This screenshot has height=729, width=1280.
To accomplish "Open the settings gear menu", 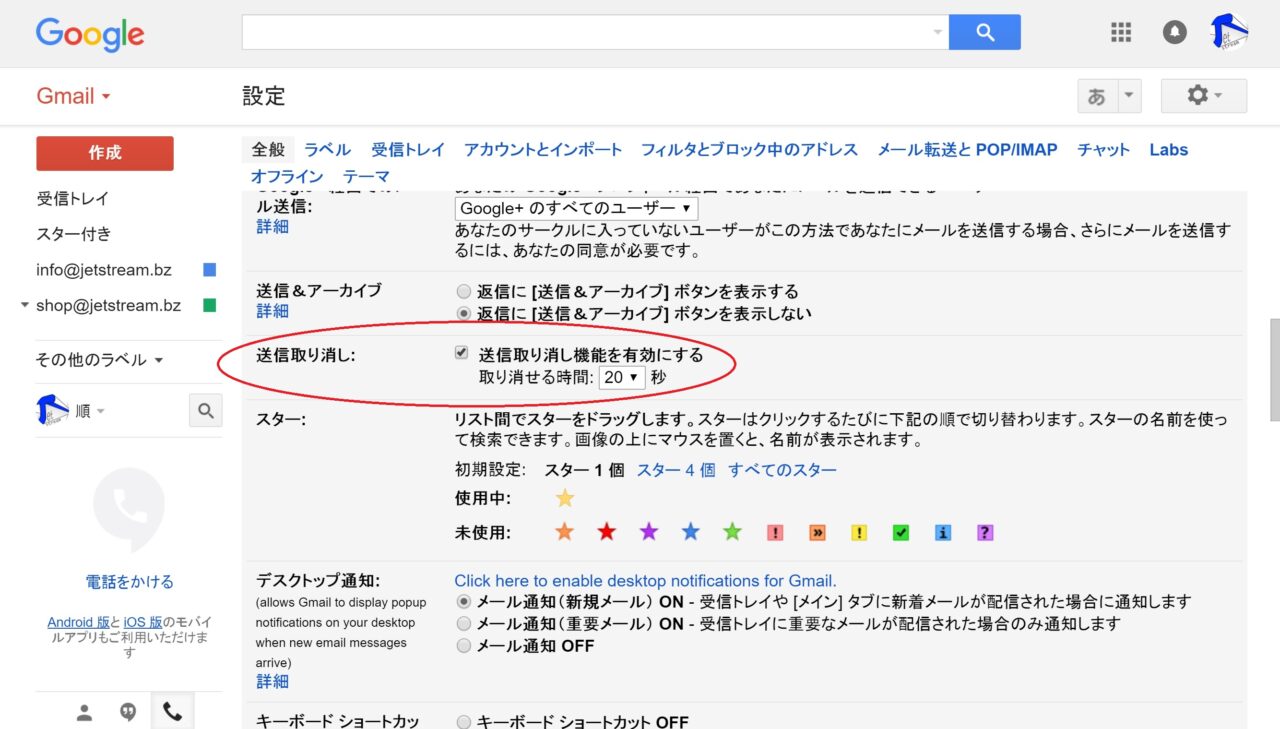I will coord(1203,96).
